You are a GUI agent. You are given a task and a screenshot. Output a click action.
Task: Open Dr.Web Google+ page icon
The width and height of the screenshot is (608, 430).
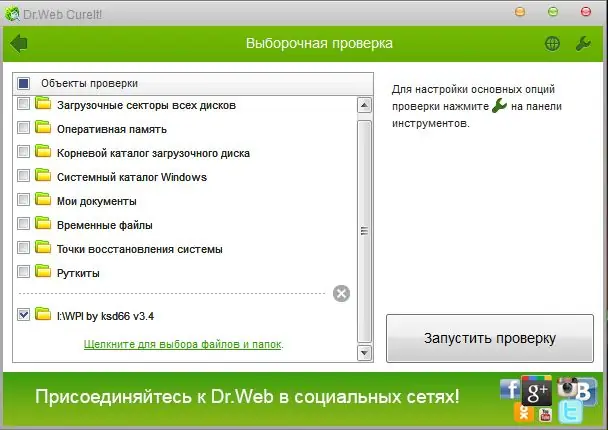coord(537,390)
